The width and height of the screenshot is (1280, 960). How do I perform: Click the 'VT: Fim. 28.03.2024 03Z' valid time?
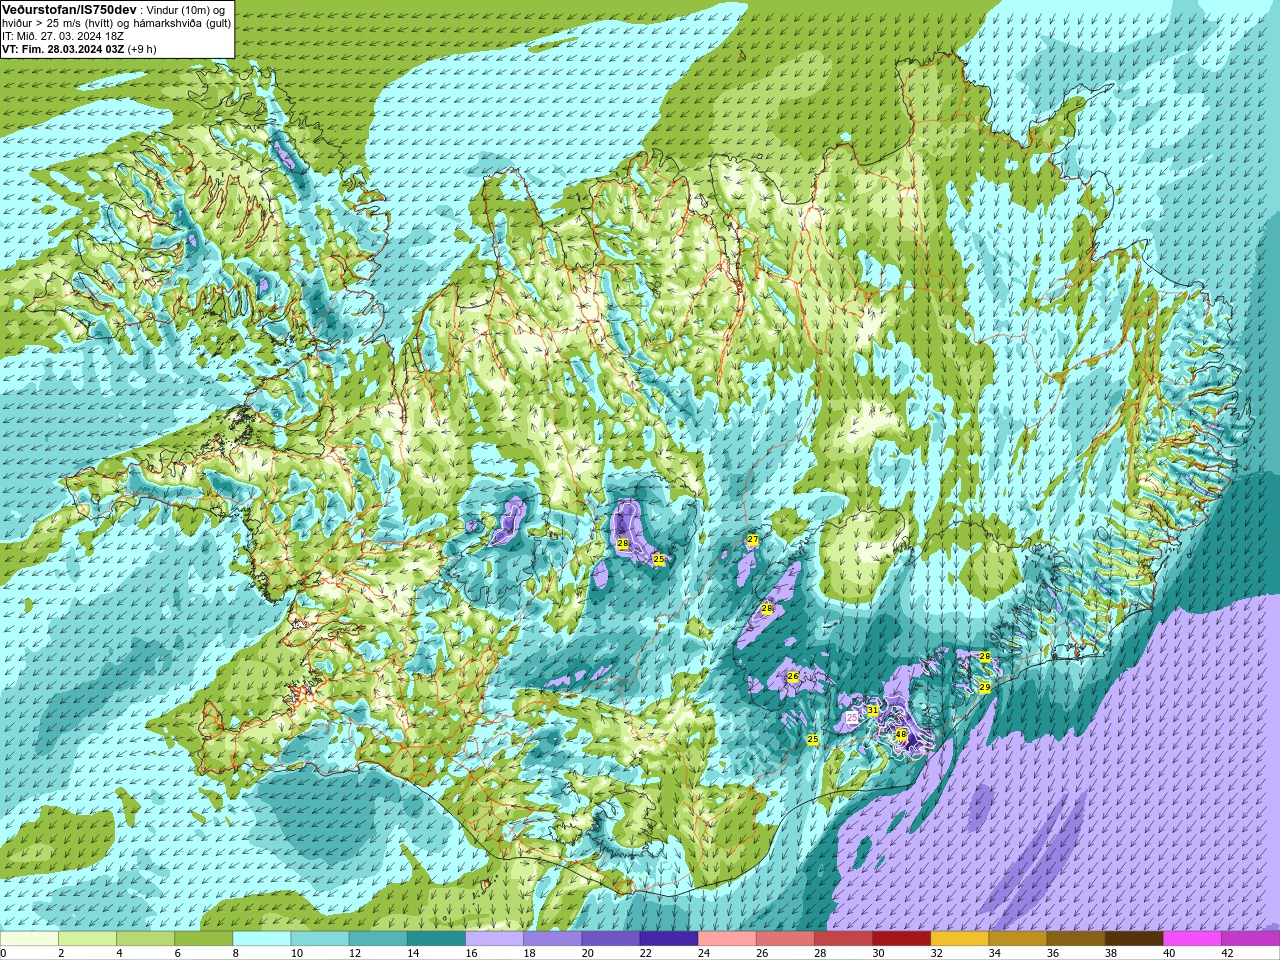coord(63,48)
